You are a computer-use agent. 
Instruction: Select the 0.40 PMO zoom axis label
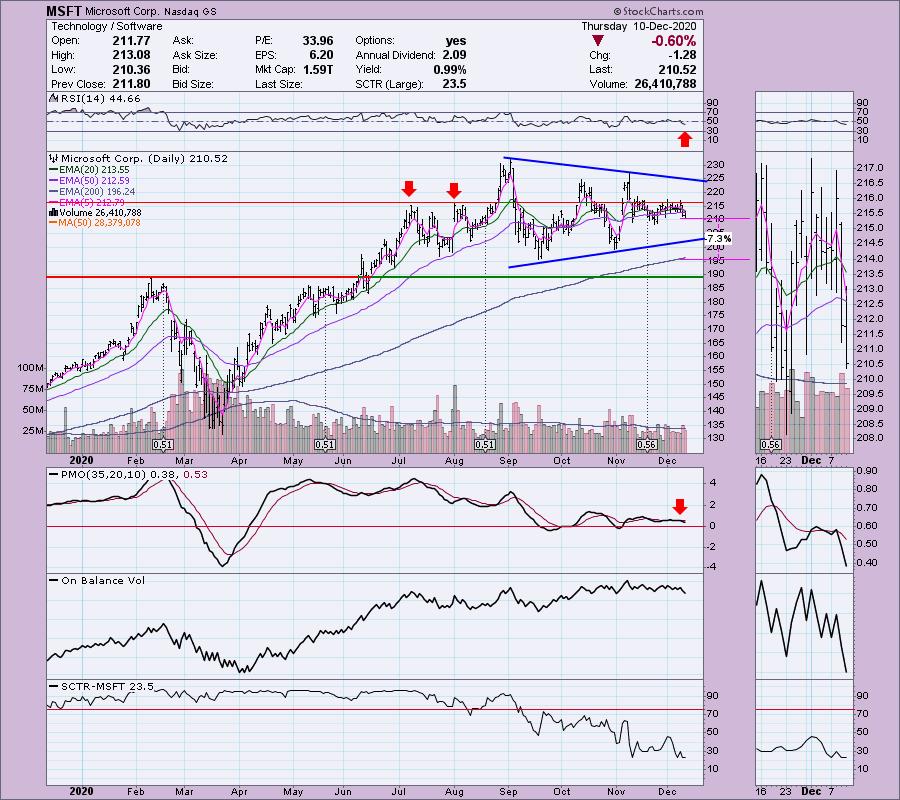tap(867, 562)
